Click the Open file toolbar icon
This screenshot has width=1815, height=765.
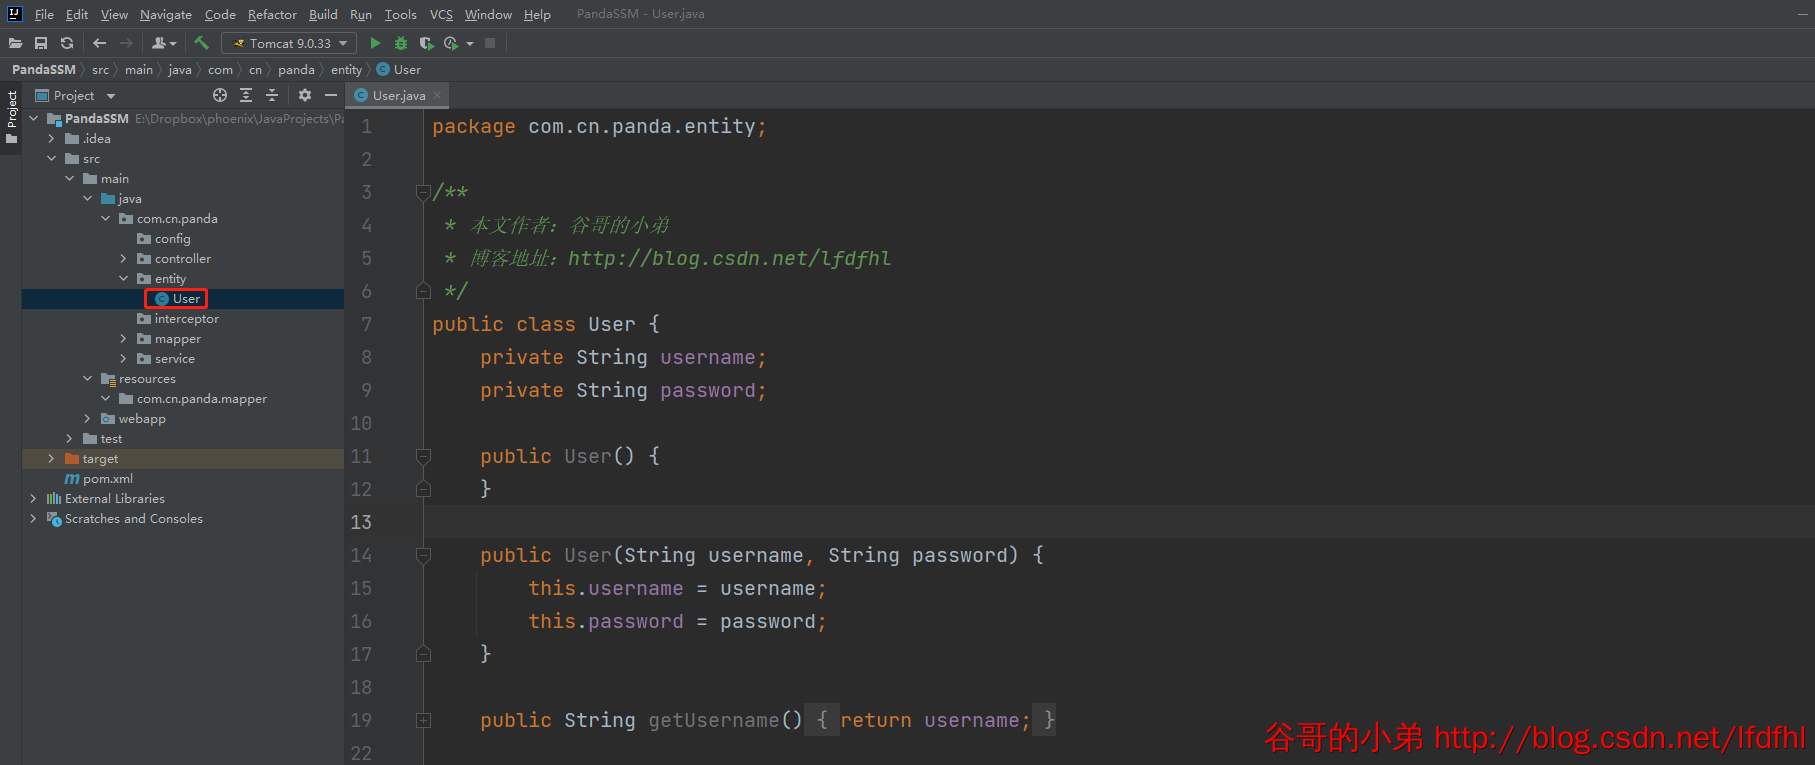(15, 43)
